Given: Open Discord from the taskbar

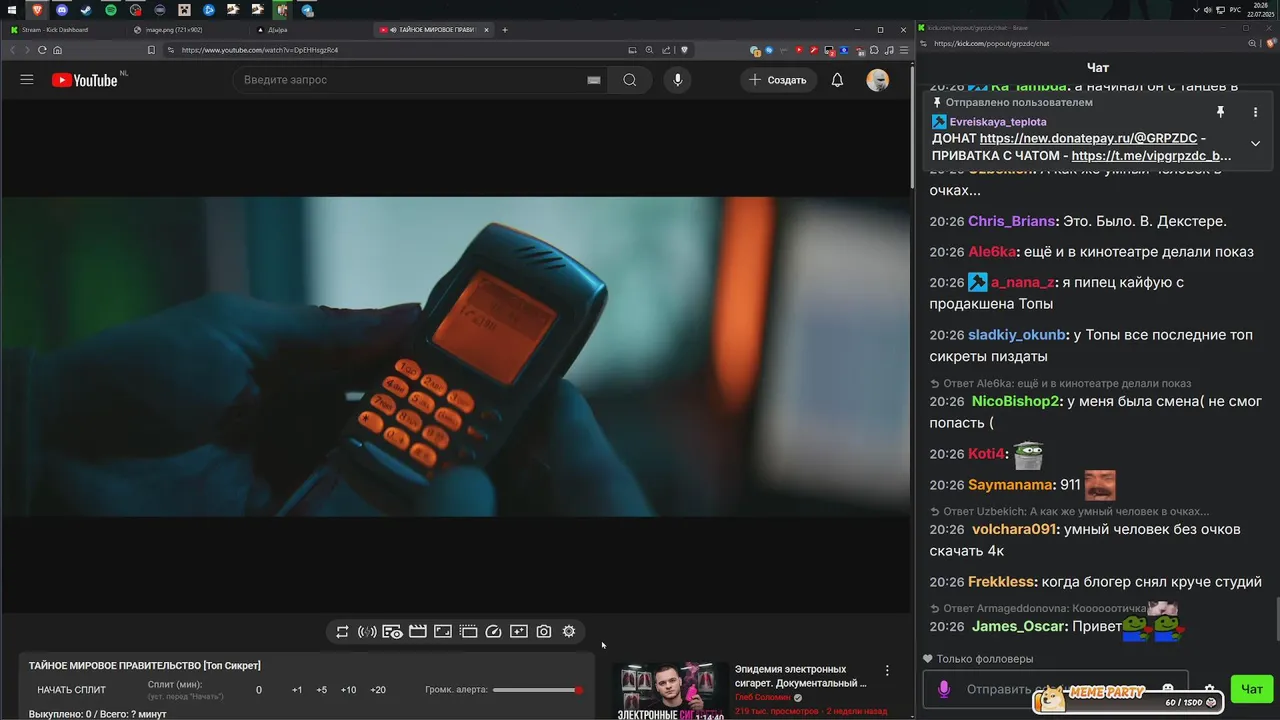Looking at the screenshot, I should coord(62,10).
